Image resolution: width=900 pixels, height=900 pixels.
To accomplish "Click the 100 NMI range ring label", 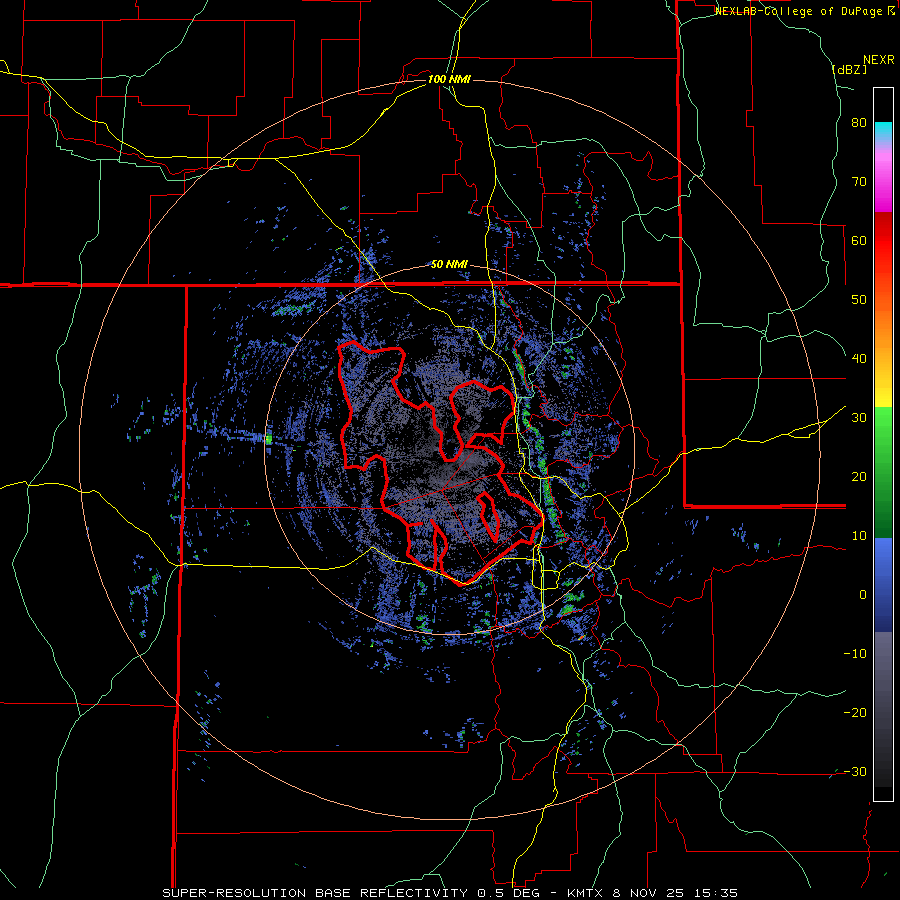I will tap(449, 79).
